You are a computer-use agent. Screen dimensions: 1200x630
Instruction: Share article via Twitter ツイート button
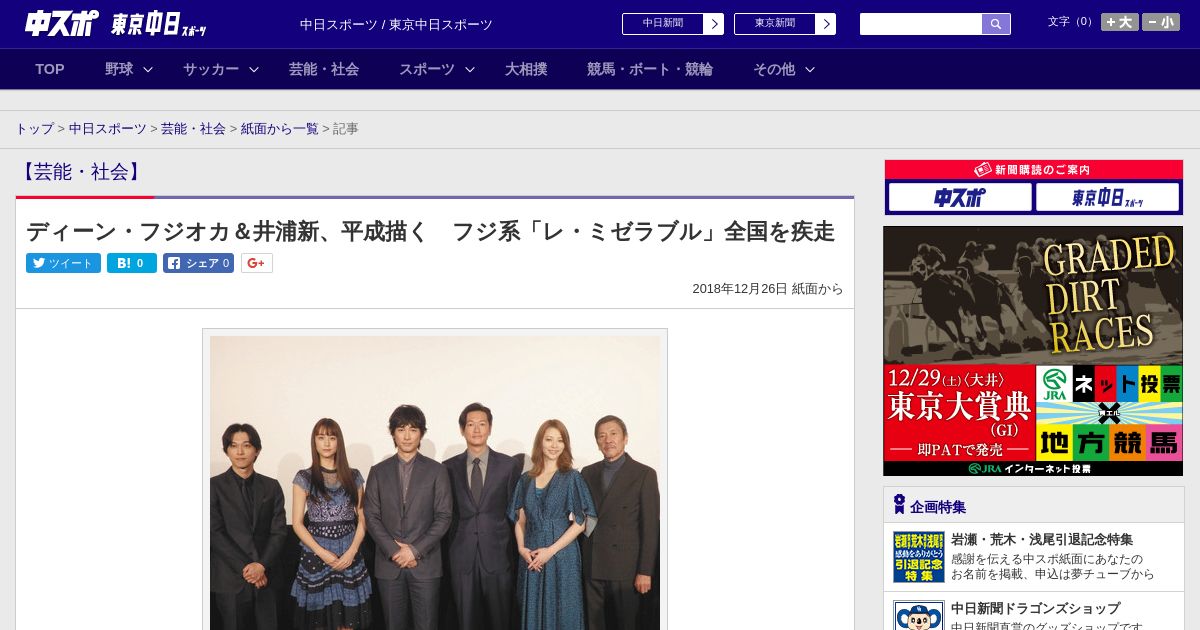(x=63, y=263)
